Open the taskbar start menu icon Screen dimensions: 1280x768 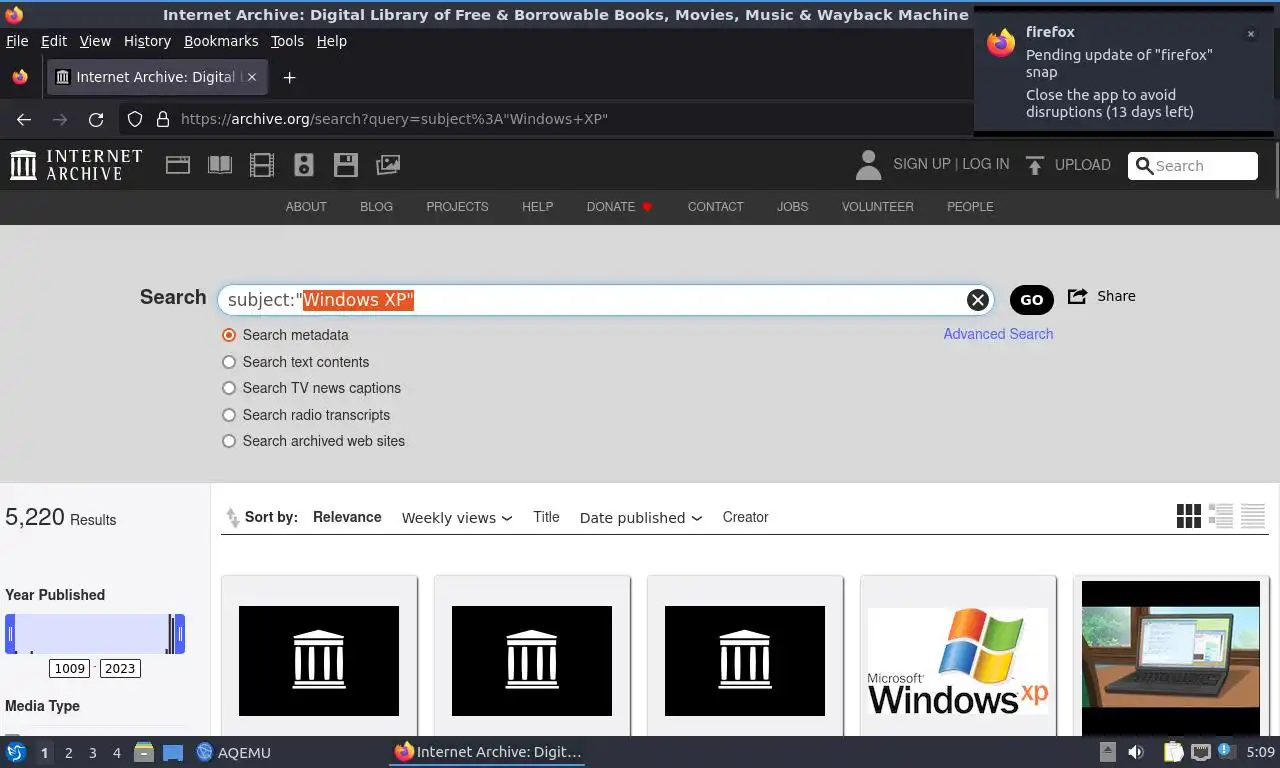pos(15,752)
